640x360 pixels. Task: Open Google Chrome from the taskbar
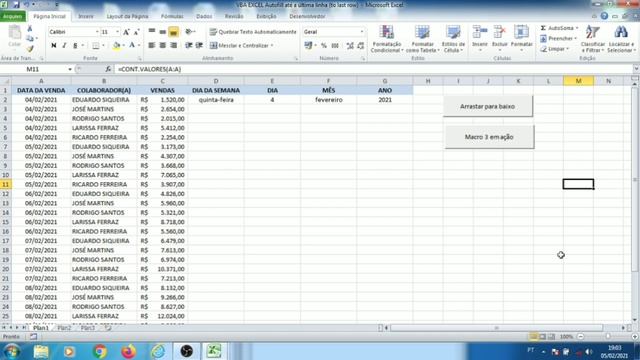point(99,351)
